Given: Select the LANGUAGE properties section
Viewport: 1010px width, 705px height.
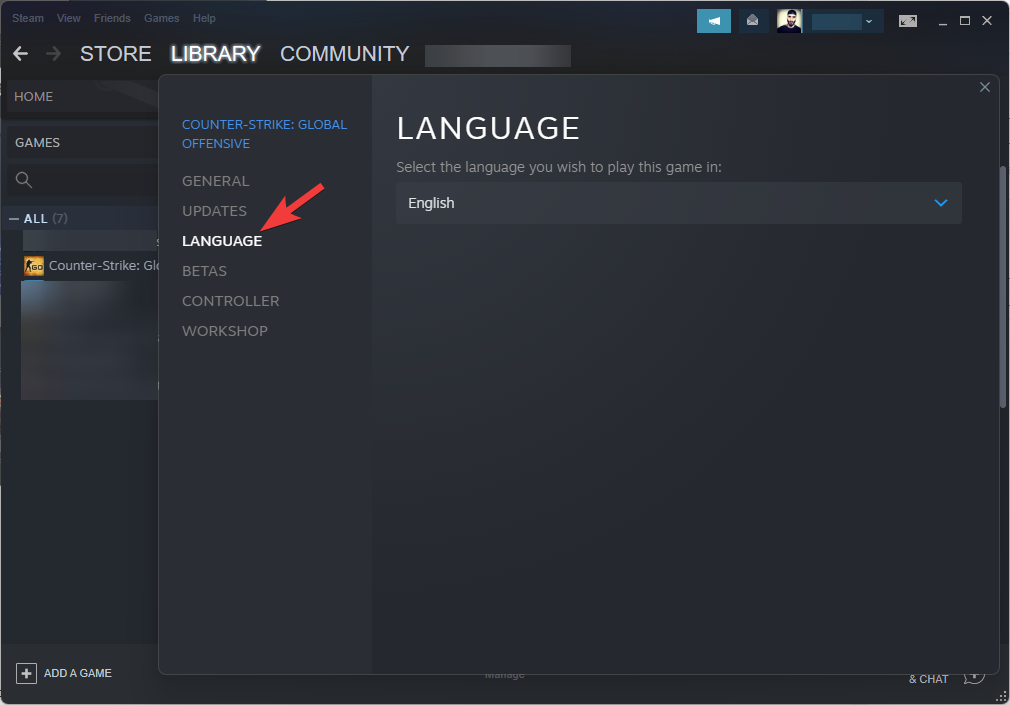Looking at the screenshot, I should coord(222,241).
